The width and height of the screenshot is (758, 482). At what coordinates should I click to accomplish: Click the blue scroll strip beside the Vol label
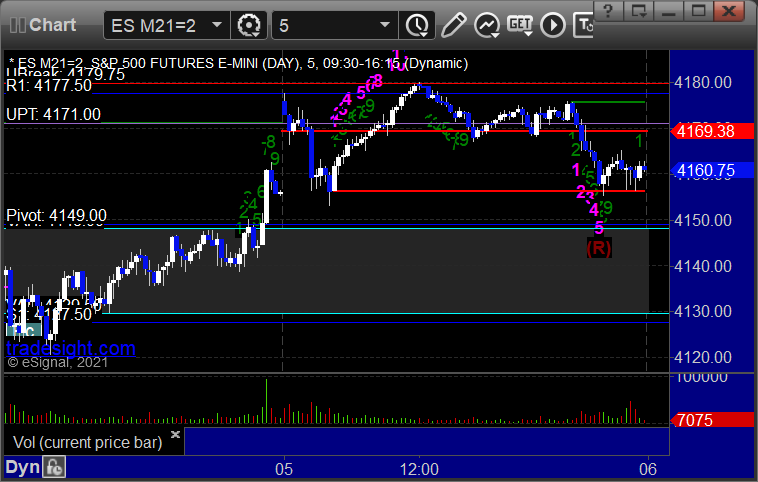[426, 441]
